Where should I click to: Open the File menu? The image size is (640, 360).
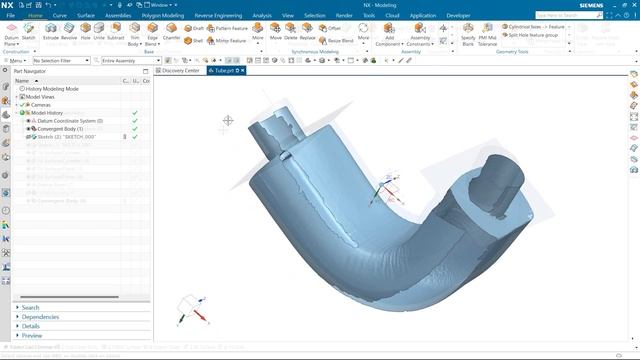click(x=11, y=16)
